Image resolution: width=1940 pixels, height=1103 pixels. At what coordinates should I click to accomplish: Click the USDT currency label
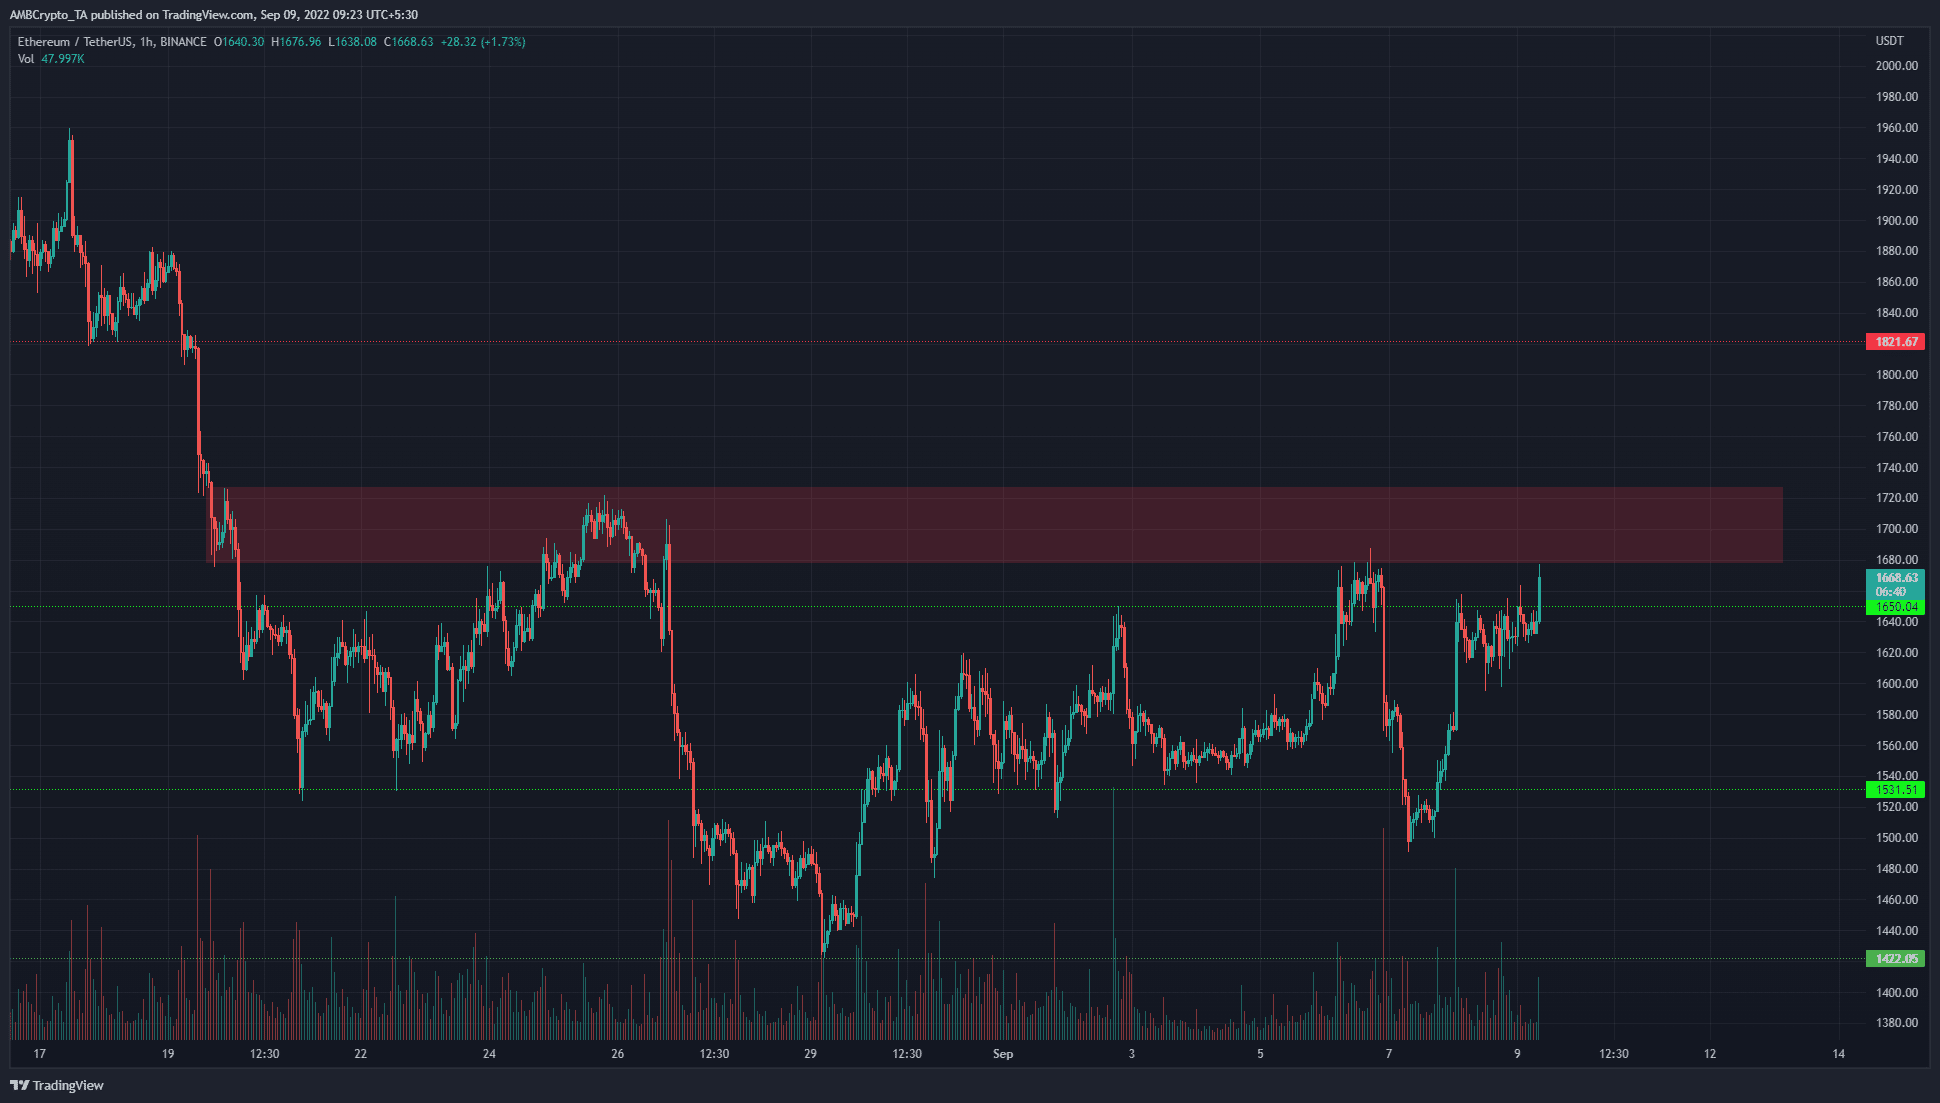pos(1889,41)
